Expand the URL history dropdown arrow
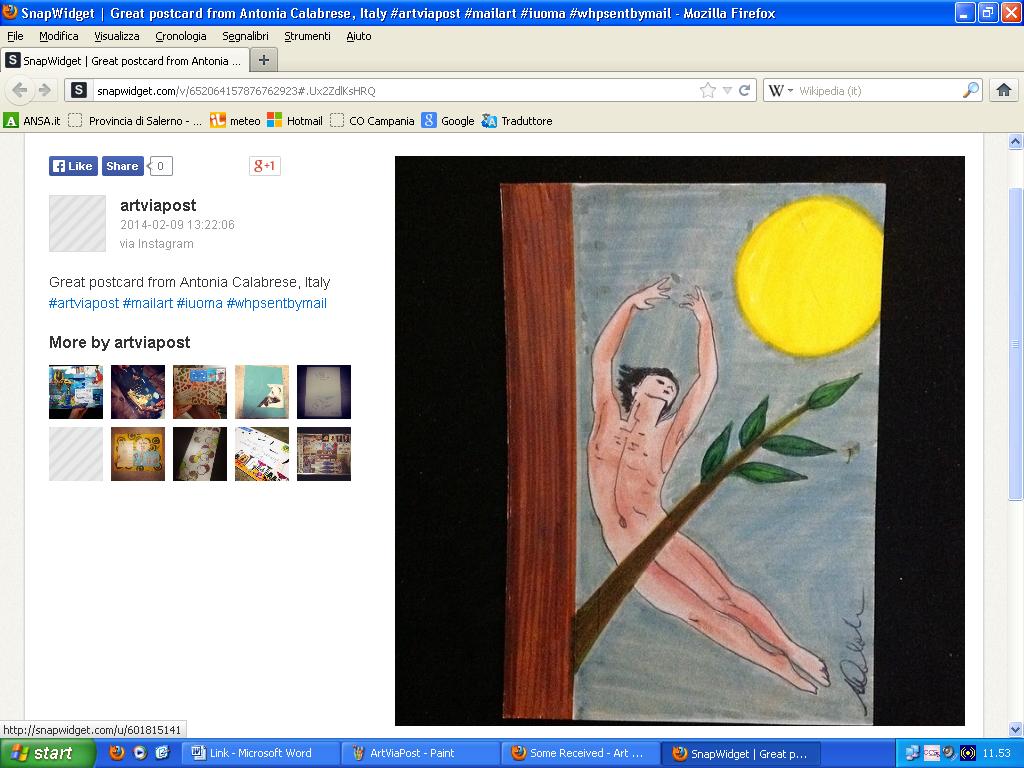This screenshot has height=768, width=1024. [x=727, y=90]
